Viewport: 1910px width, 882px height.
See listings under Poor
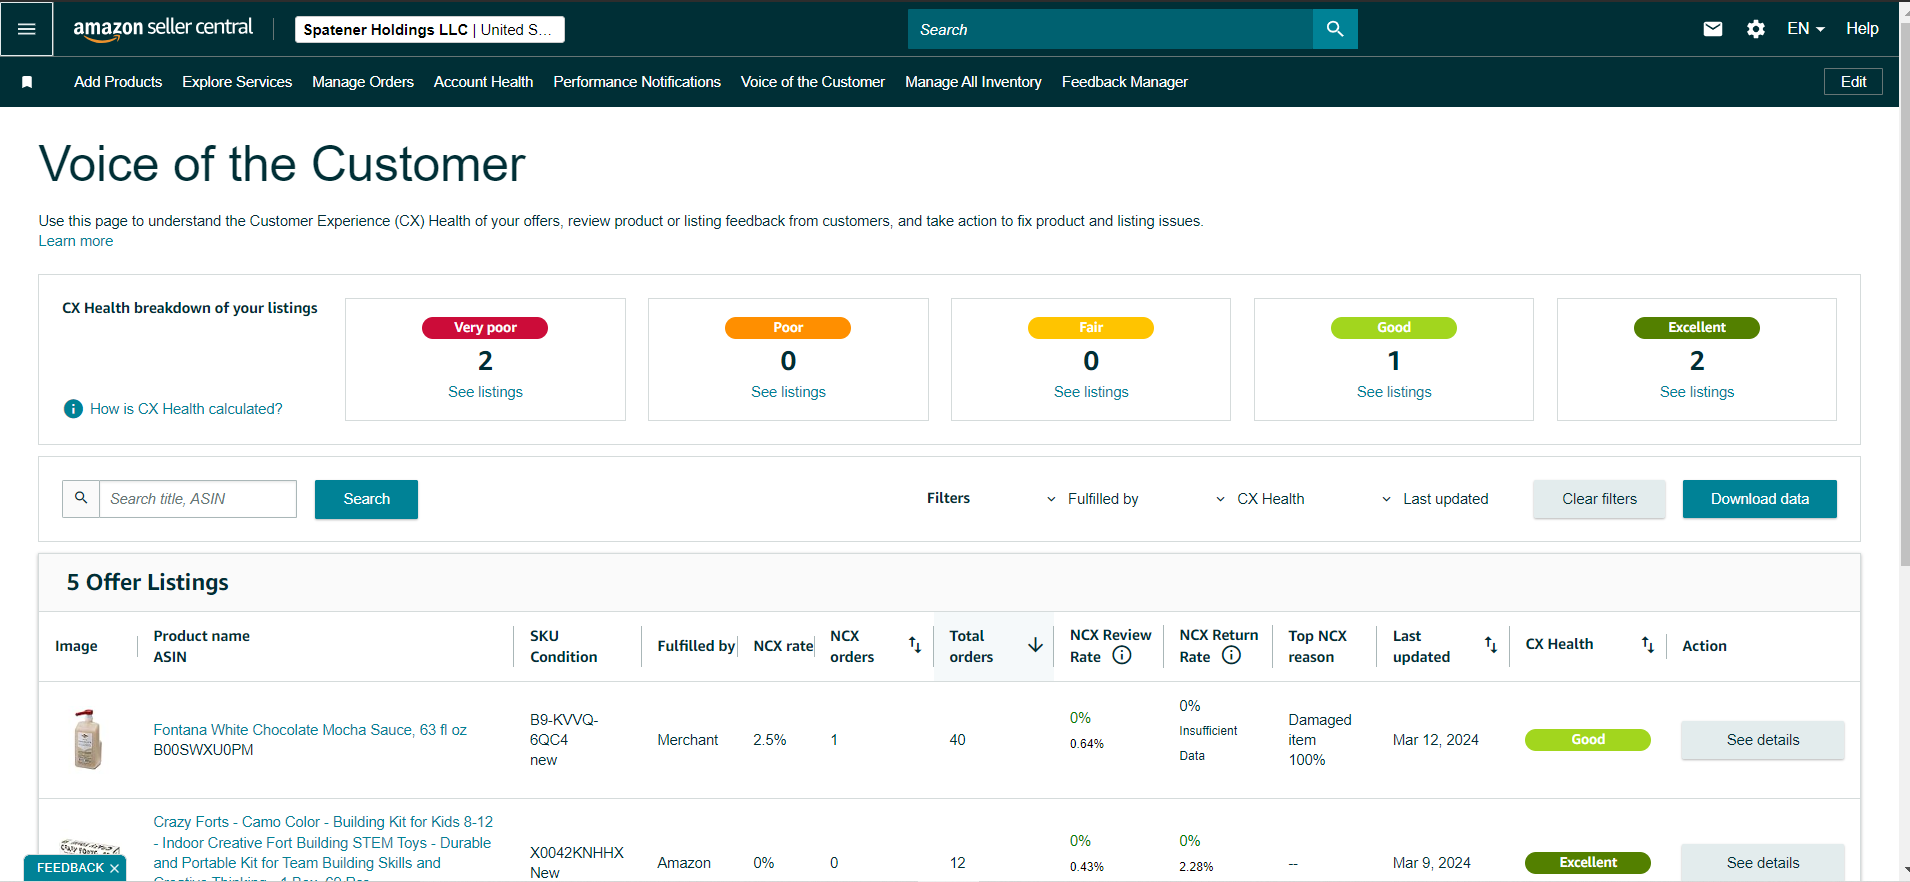pos(788,392)
